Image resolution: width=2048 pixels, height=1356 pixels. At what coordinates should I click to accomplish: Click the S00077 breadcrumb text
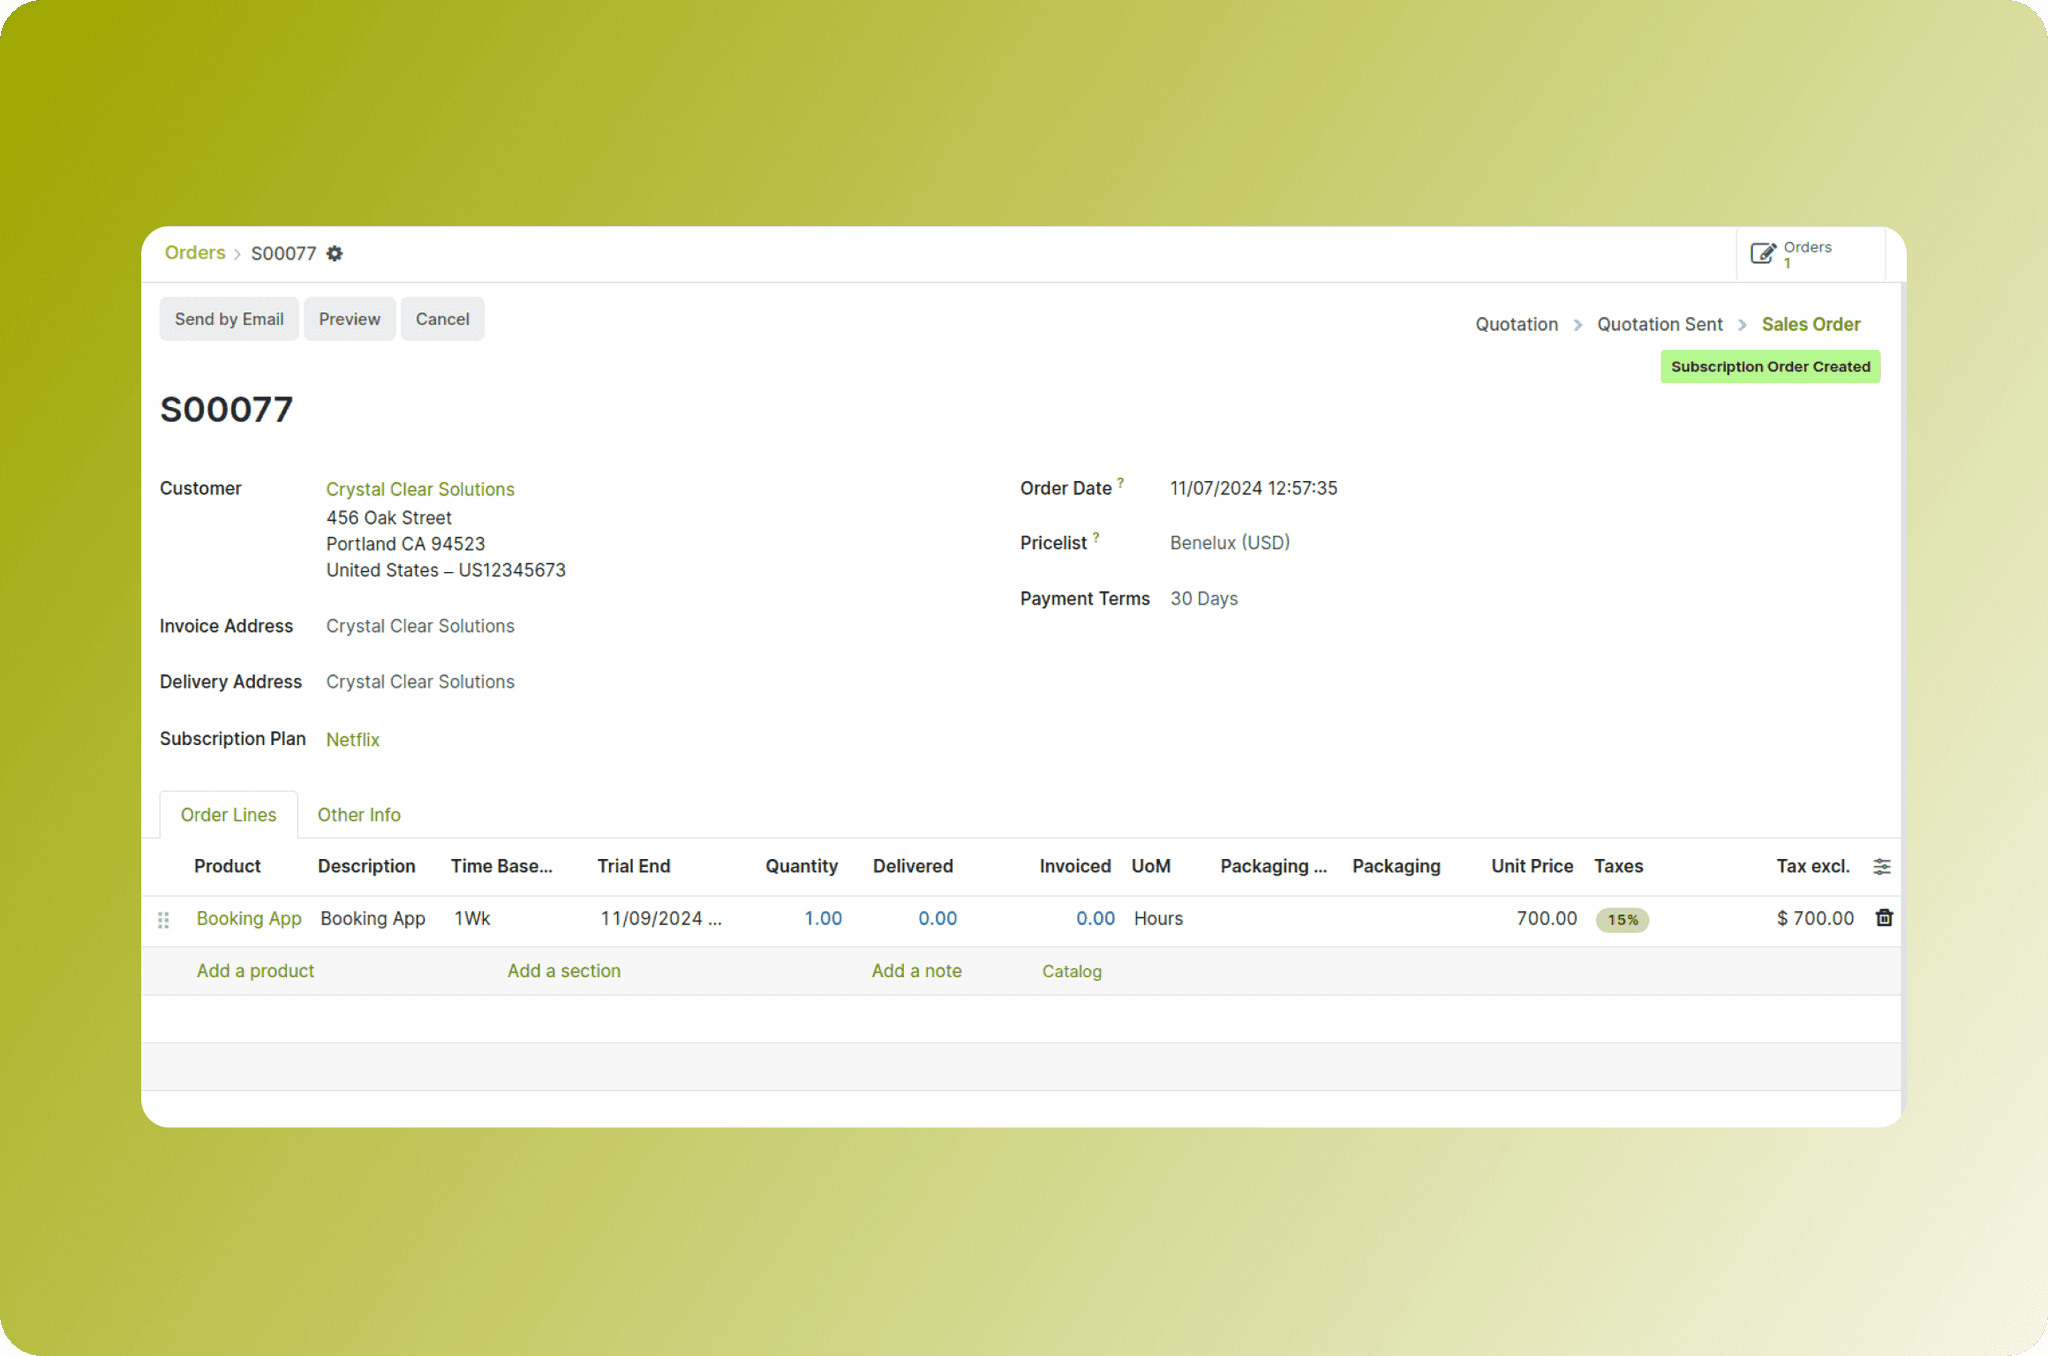pos(283,254)
